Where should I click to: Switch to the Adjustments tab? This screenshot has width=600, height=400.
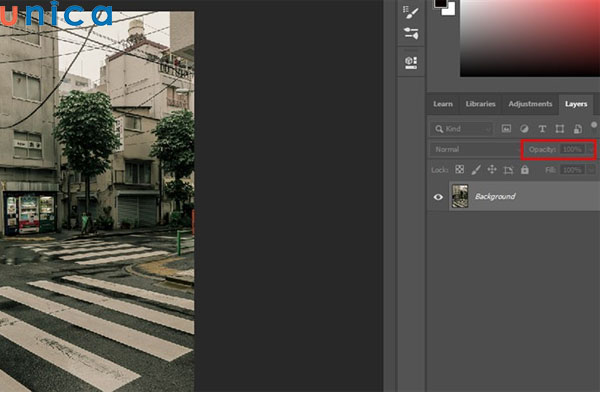530,104
